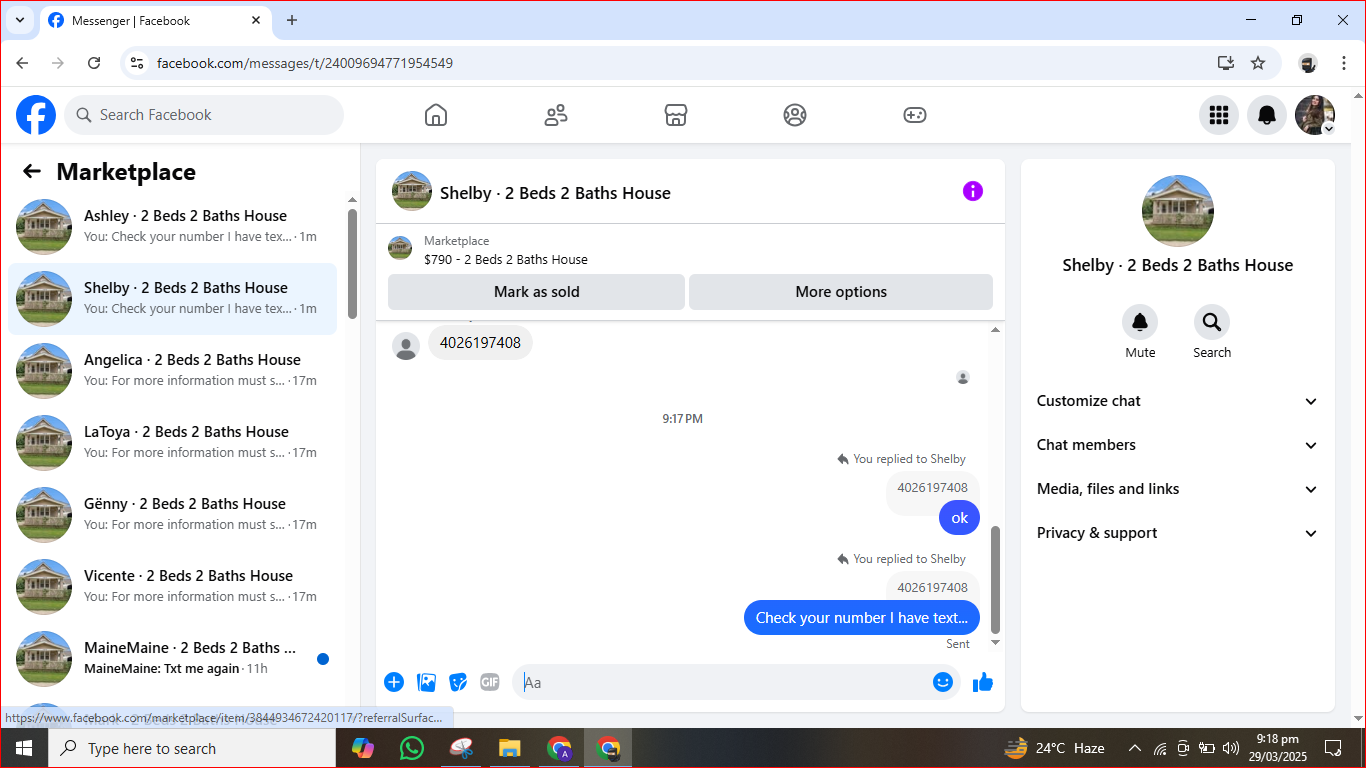The image size is (1366, 768).
Task: Open the Chrome three-dot menu
Action: 1344,63
